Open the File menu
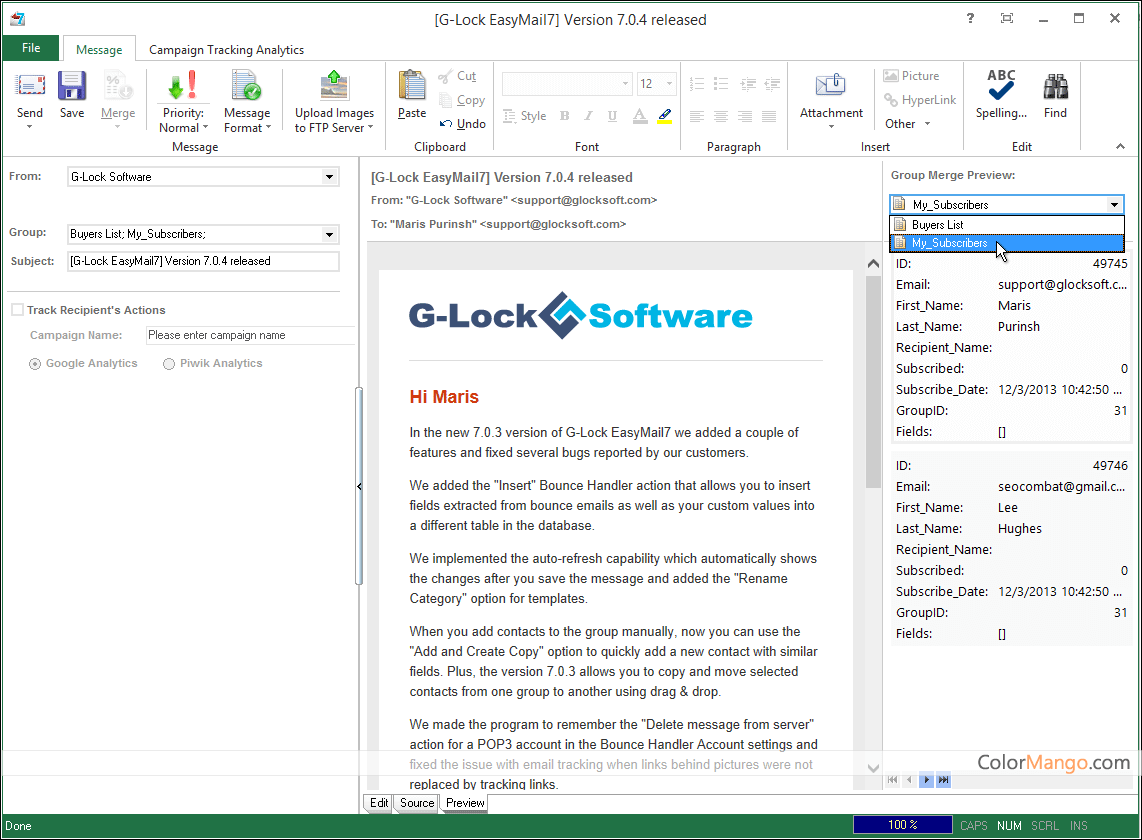 [x=31, y=48]
